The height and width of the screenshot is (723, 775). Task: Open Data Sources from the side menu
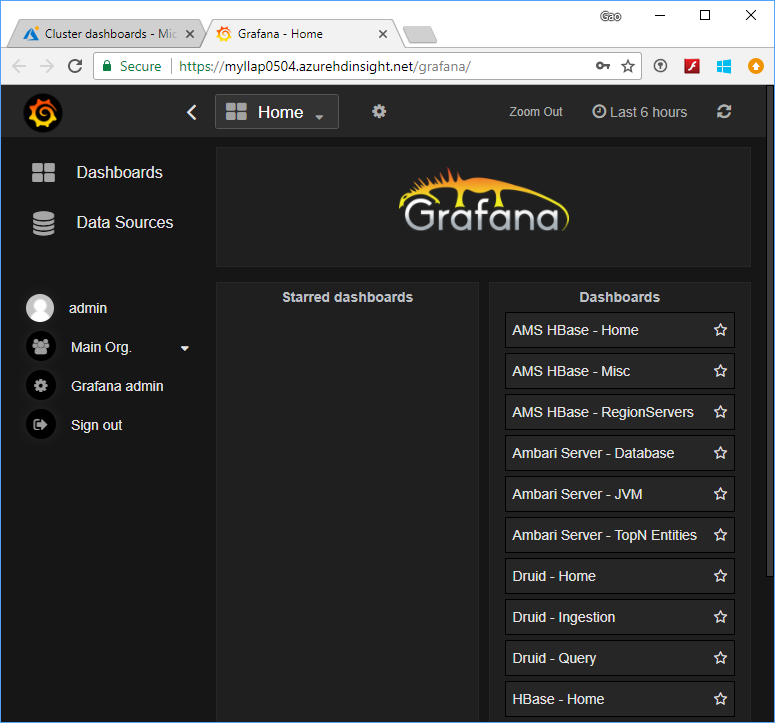pos(125,222)
